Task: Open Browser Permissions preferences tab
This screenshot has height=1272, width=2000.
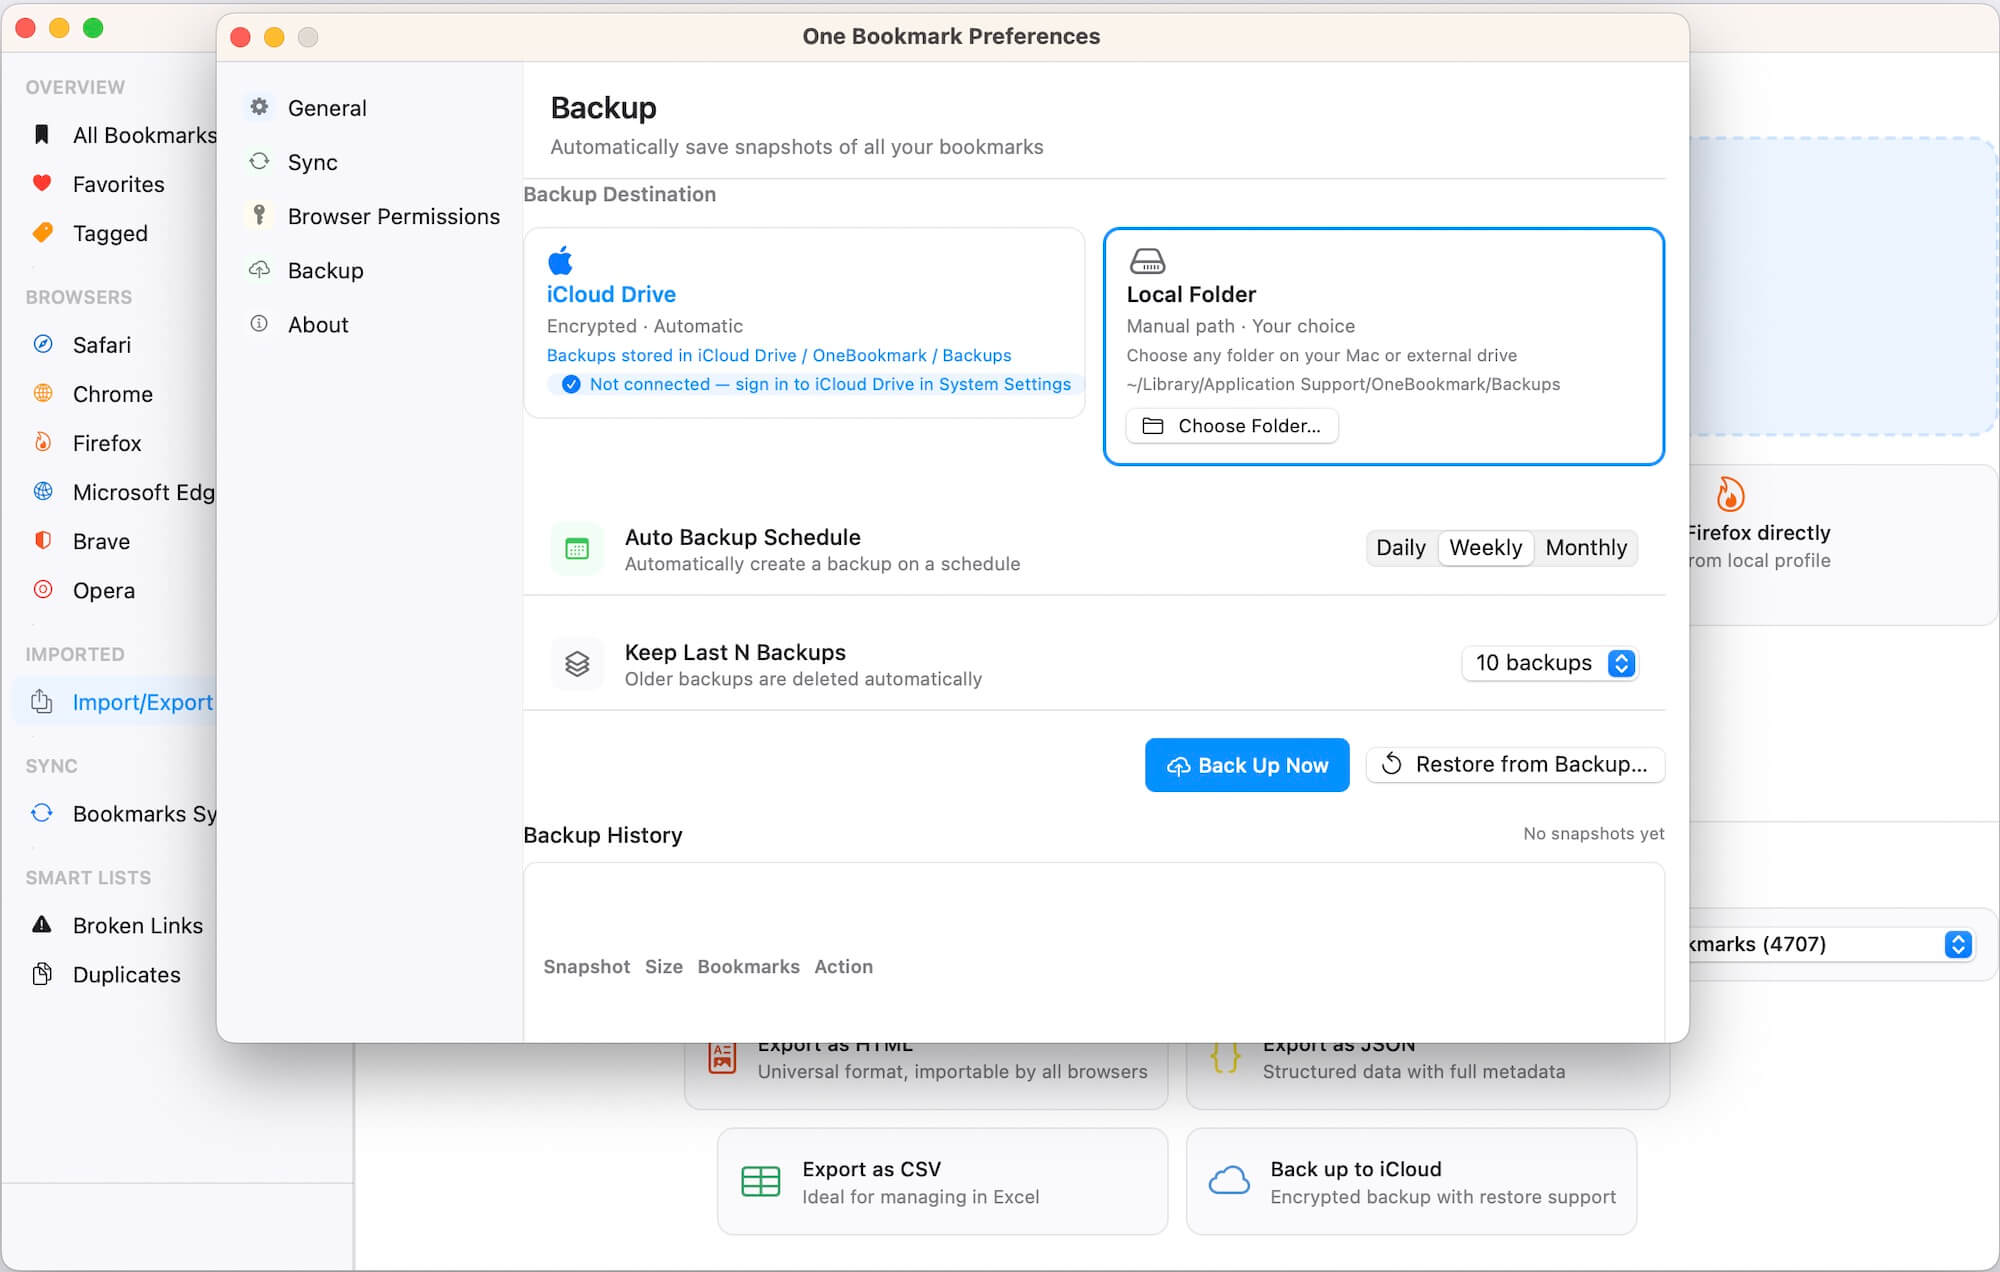Action: [x=371, y=216]
